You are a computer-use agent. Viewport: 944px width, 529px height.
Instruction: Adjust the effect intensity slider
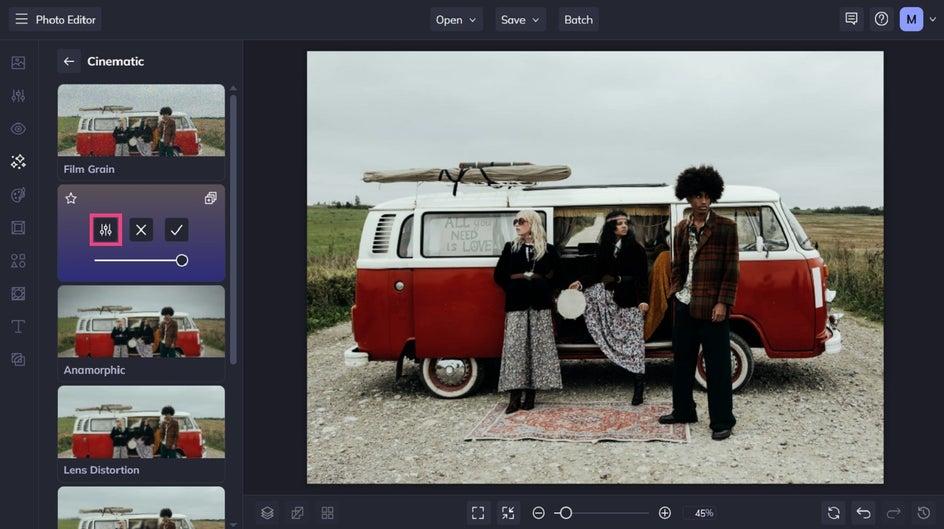coord(141,261)
